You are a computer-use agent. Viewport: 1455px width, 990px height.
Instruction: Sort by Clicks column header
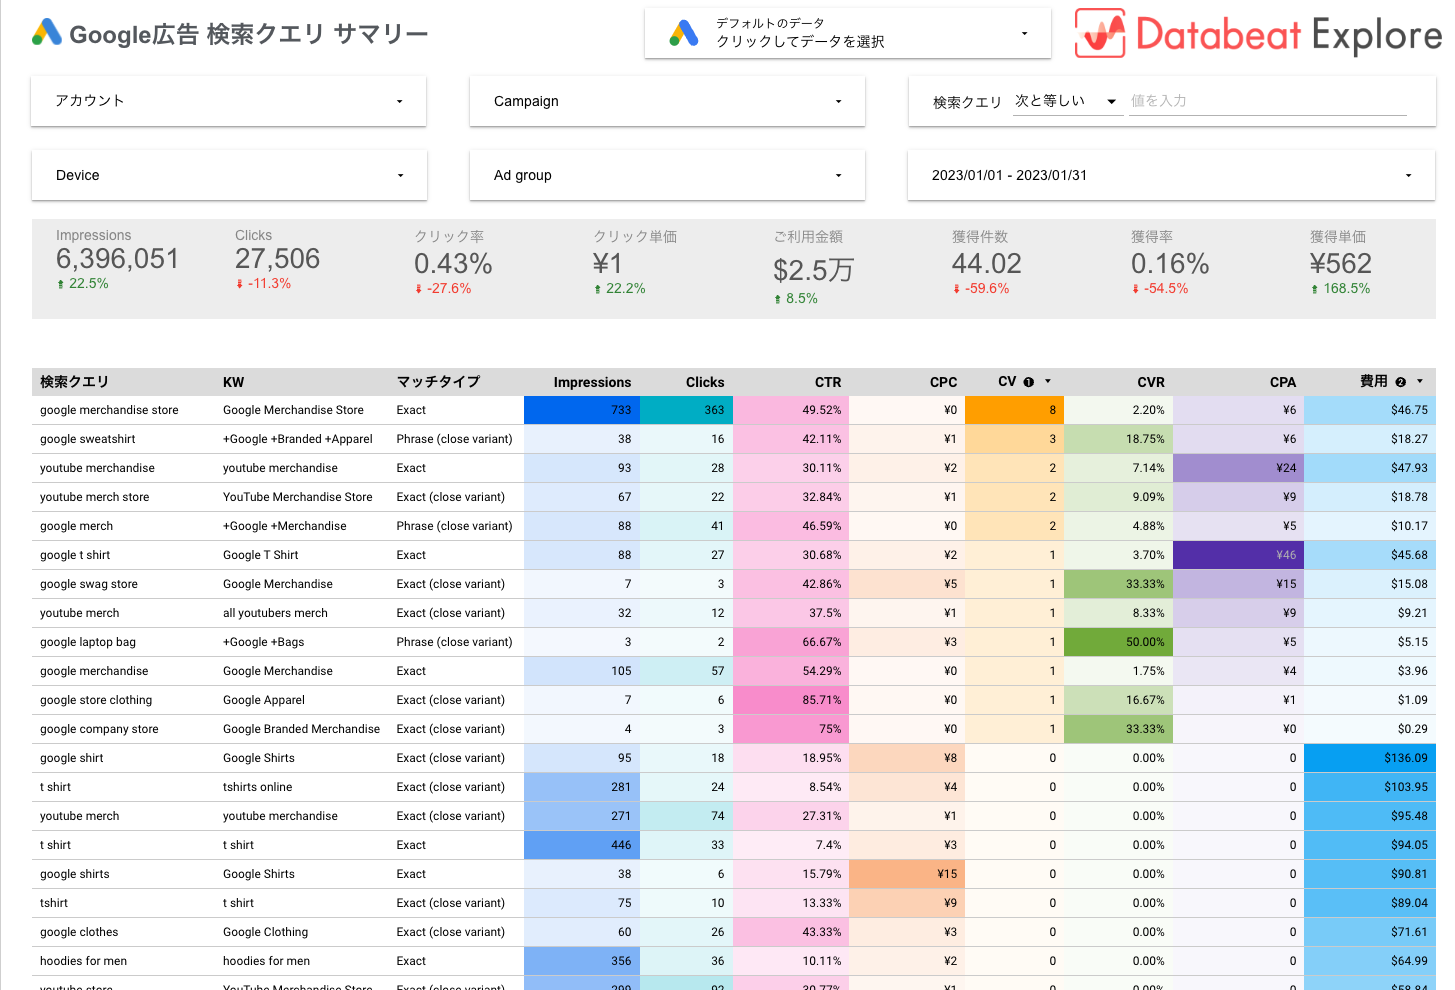[x=705, y=382]
